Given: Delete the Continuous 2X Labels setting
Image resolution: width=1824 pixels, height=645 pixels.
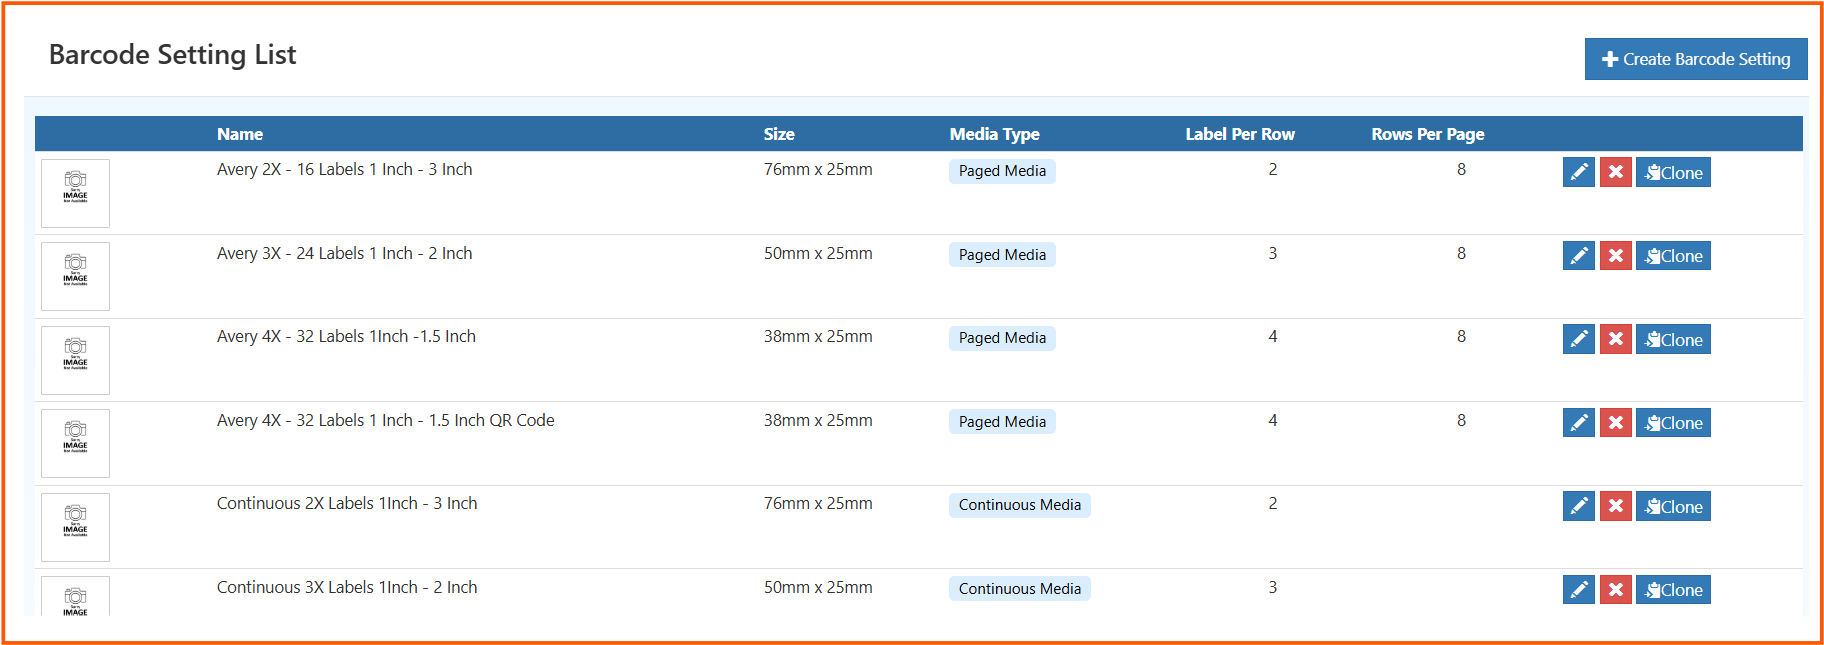Looking at the screenshot, I should [1615, 507].
